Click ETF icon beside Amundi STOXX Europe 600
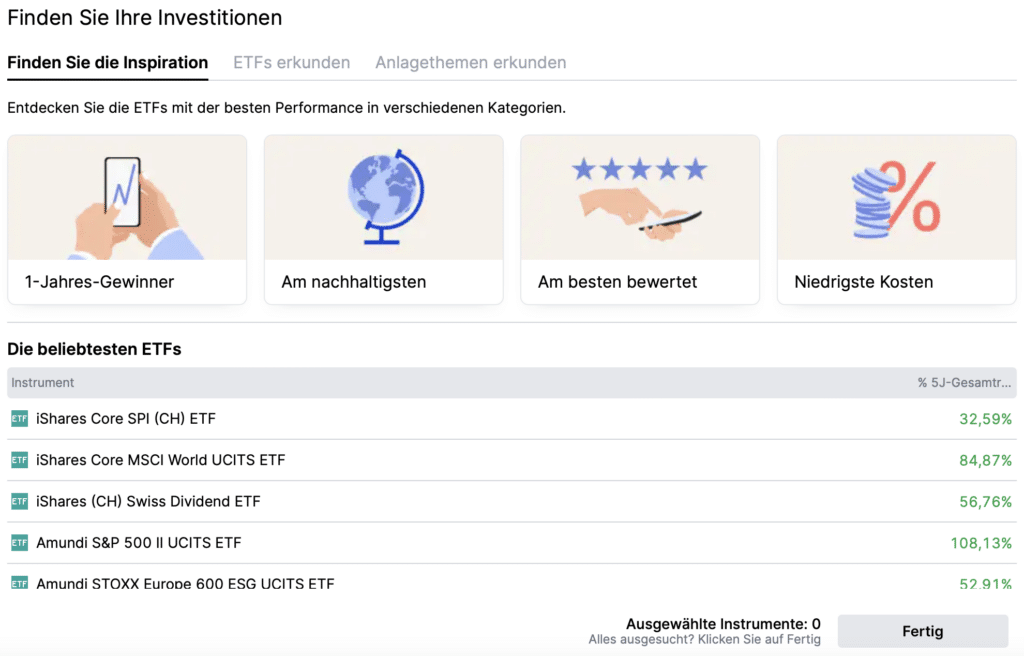 click(19, 582)
